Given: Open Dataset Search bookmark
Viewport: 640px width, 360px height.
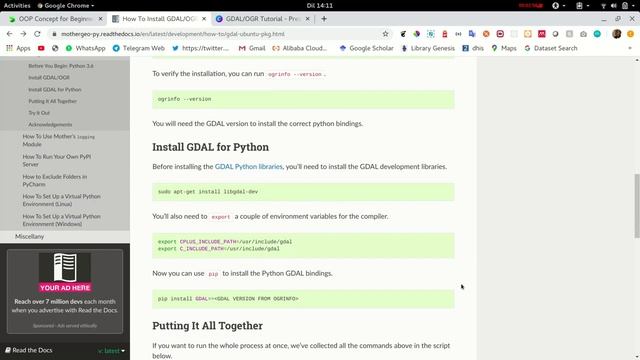Looking at the screenshot, I should pyautogui.click(x=551, y=48).
